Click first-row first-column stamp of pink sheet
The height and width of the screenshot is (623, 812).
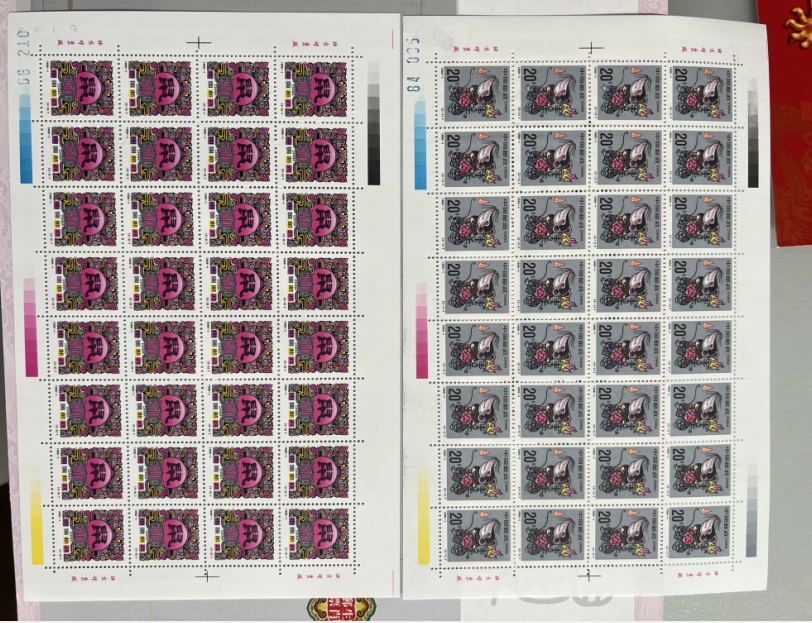click(81, 88)
